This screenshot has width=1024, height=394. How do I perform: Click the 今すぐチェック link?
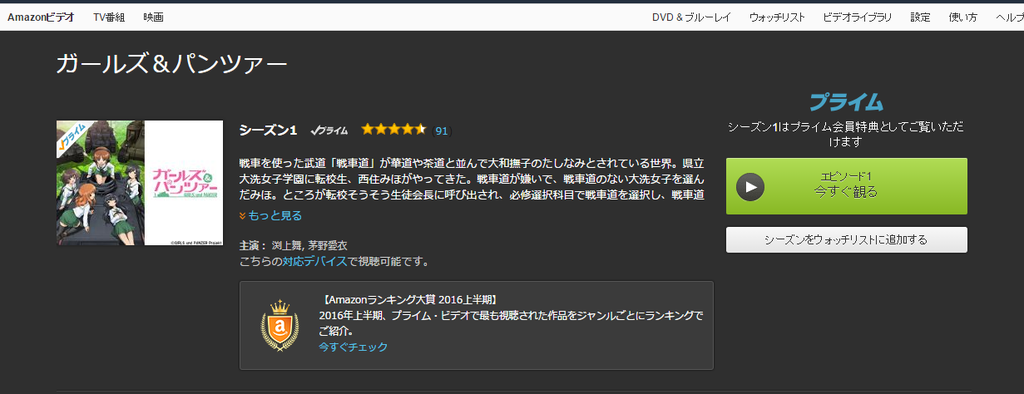click(x=353, y=347)
